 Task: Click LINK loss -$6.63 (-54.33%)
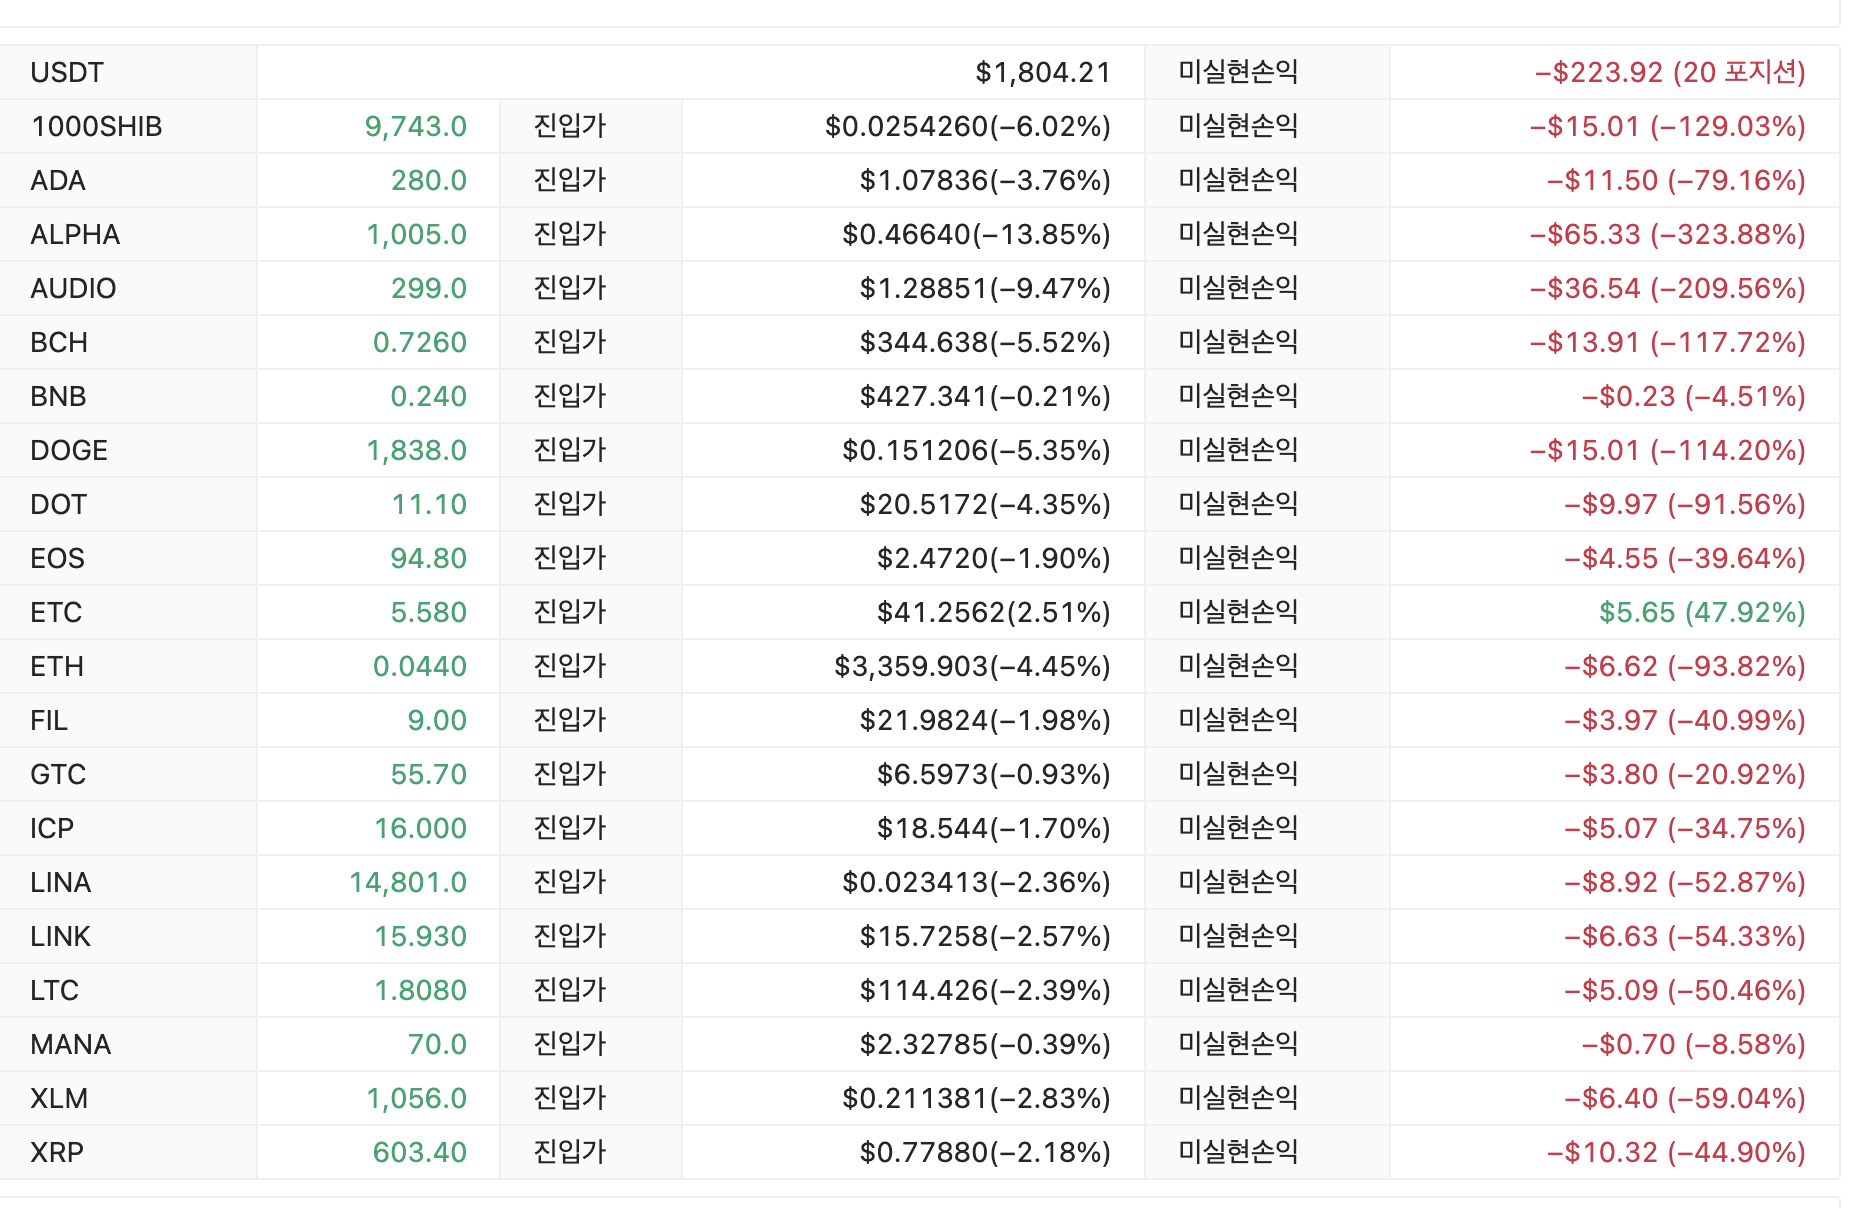(x=1685, y=937)
